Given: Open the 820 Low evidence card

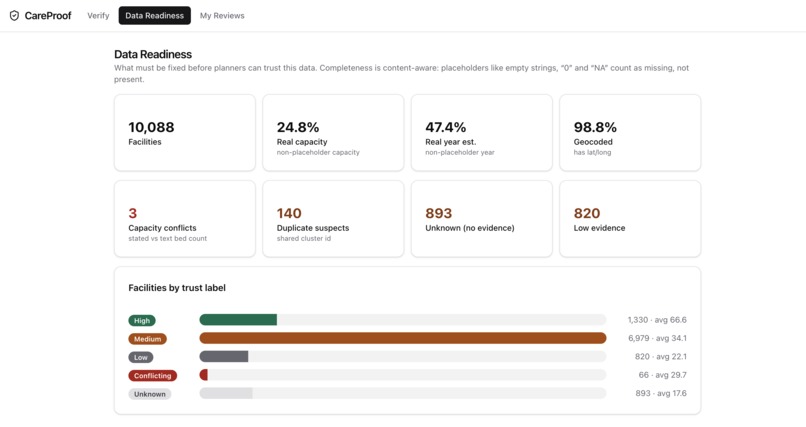Looking at the screenshot, I should point(630,218).
